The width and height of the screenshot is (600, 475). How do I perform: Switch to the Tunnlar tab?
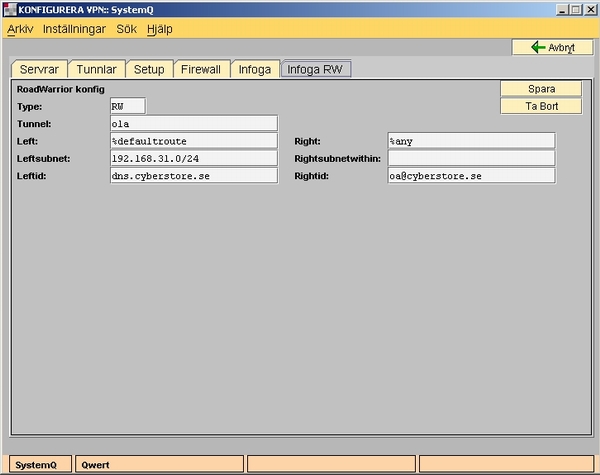click(98, 69)
